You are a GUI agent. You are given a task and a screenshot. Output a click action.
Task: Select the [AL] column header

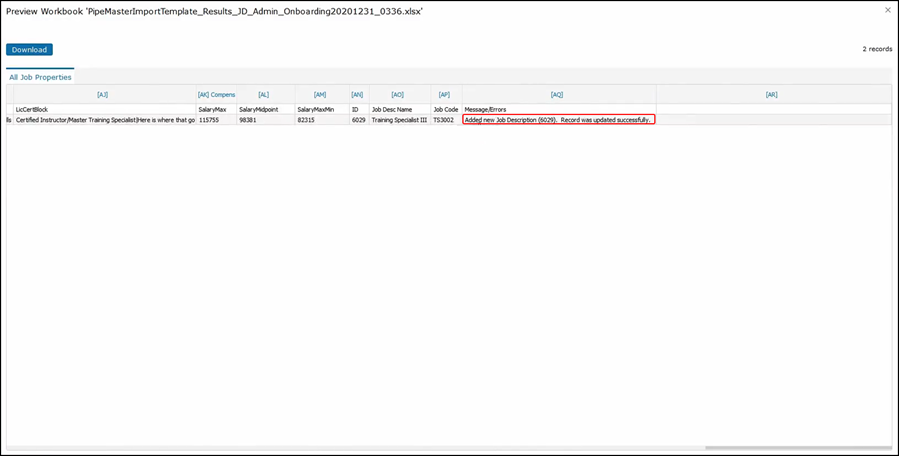pyautogui.click(x=264, y=94)
